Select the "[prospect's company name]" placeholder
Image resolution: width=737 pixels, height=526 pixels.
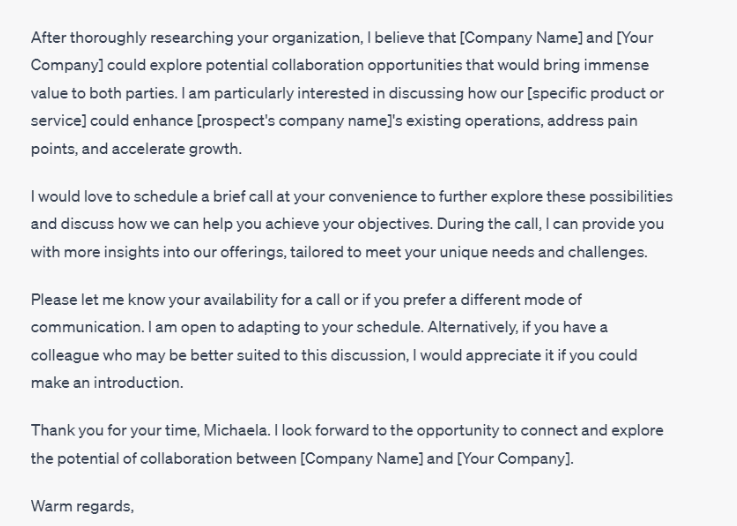(294, 121)
